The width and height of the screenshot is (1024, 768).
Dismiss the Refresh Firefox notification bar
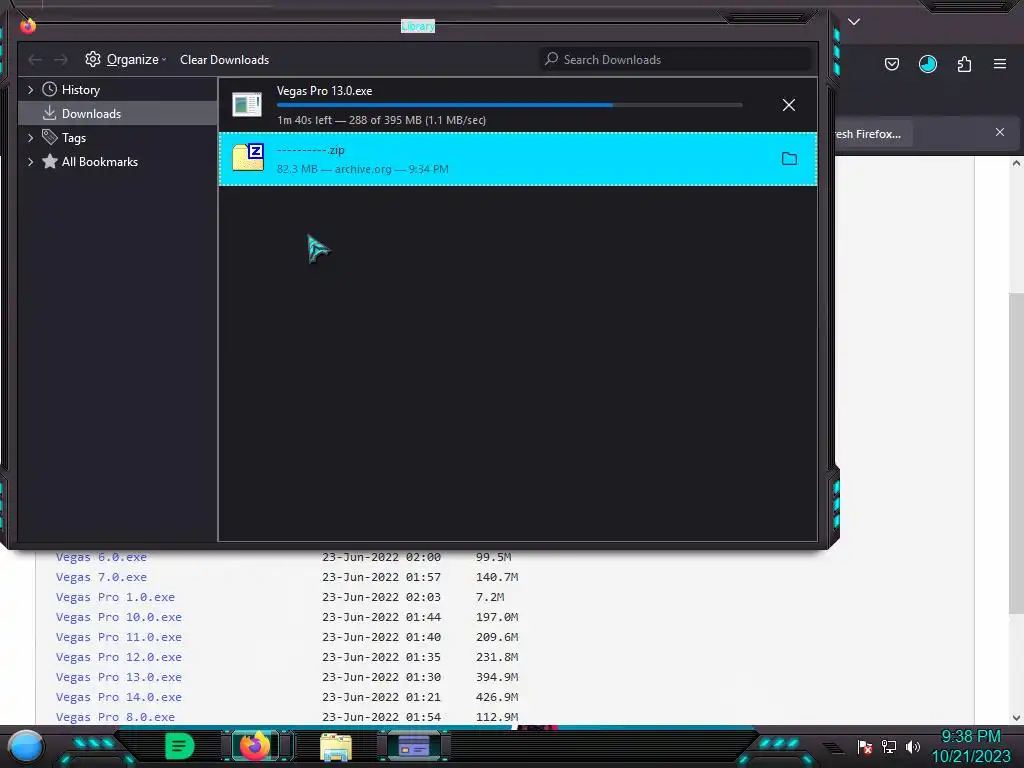click(x=1000, y=132)
